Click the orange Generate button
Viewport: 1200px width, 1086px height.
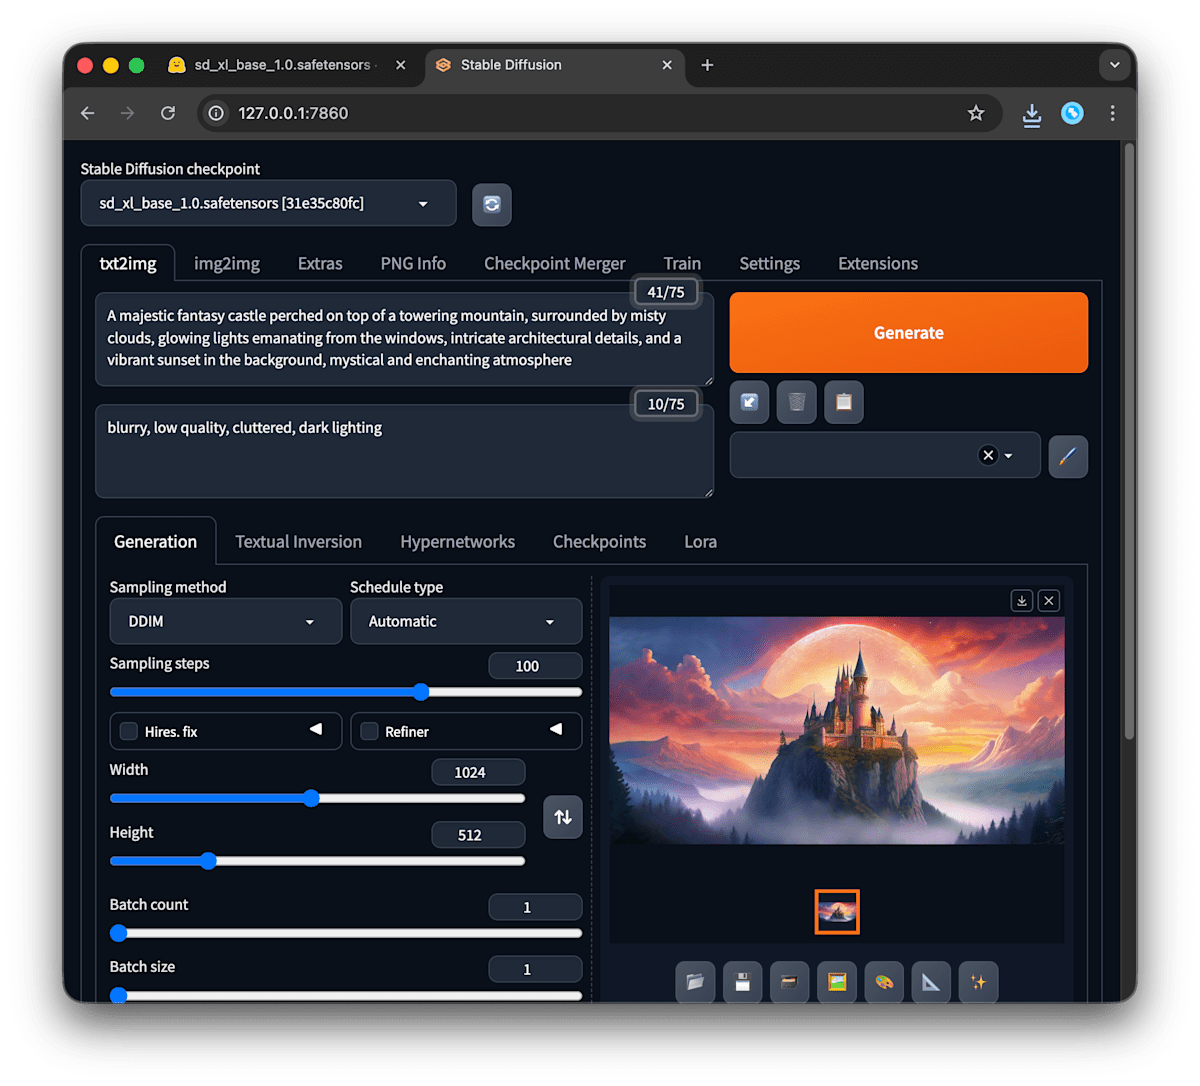908,333
